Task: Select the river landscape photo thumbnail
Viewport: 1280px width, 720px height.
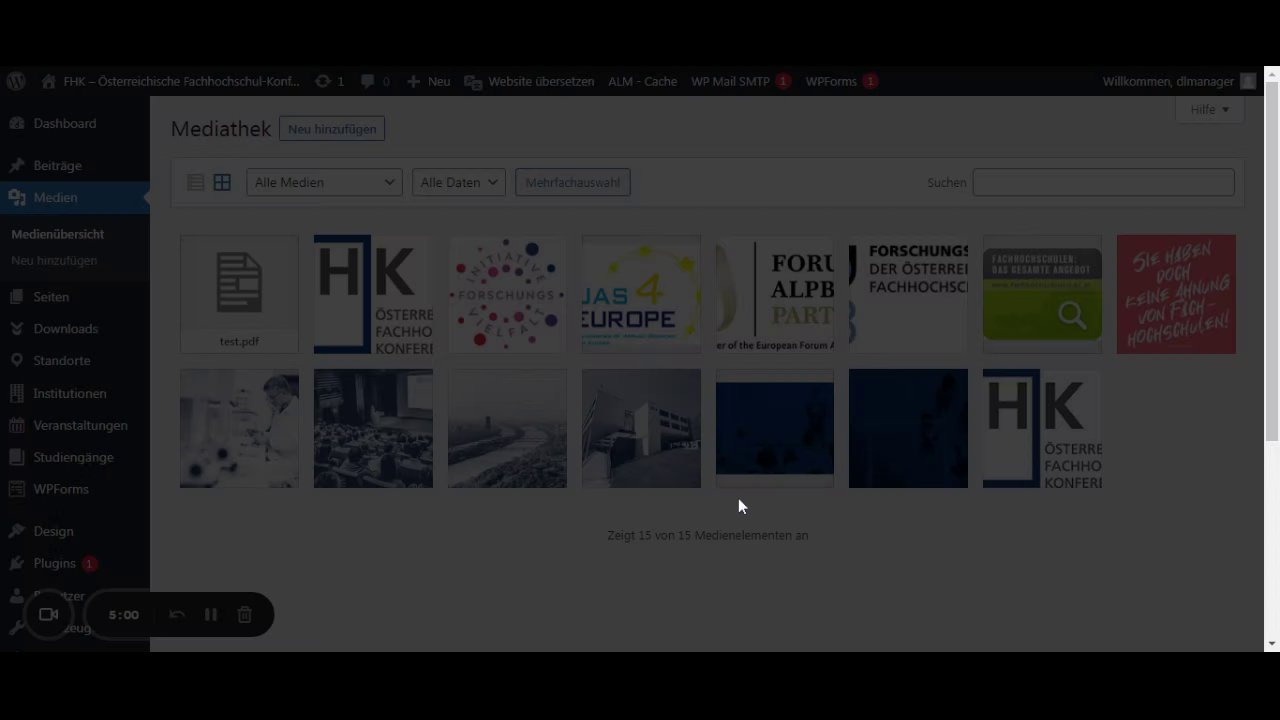Action: coord(507,428)
